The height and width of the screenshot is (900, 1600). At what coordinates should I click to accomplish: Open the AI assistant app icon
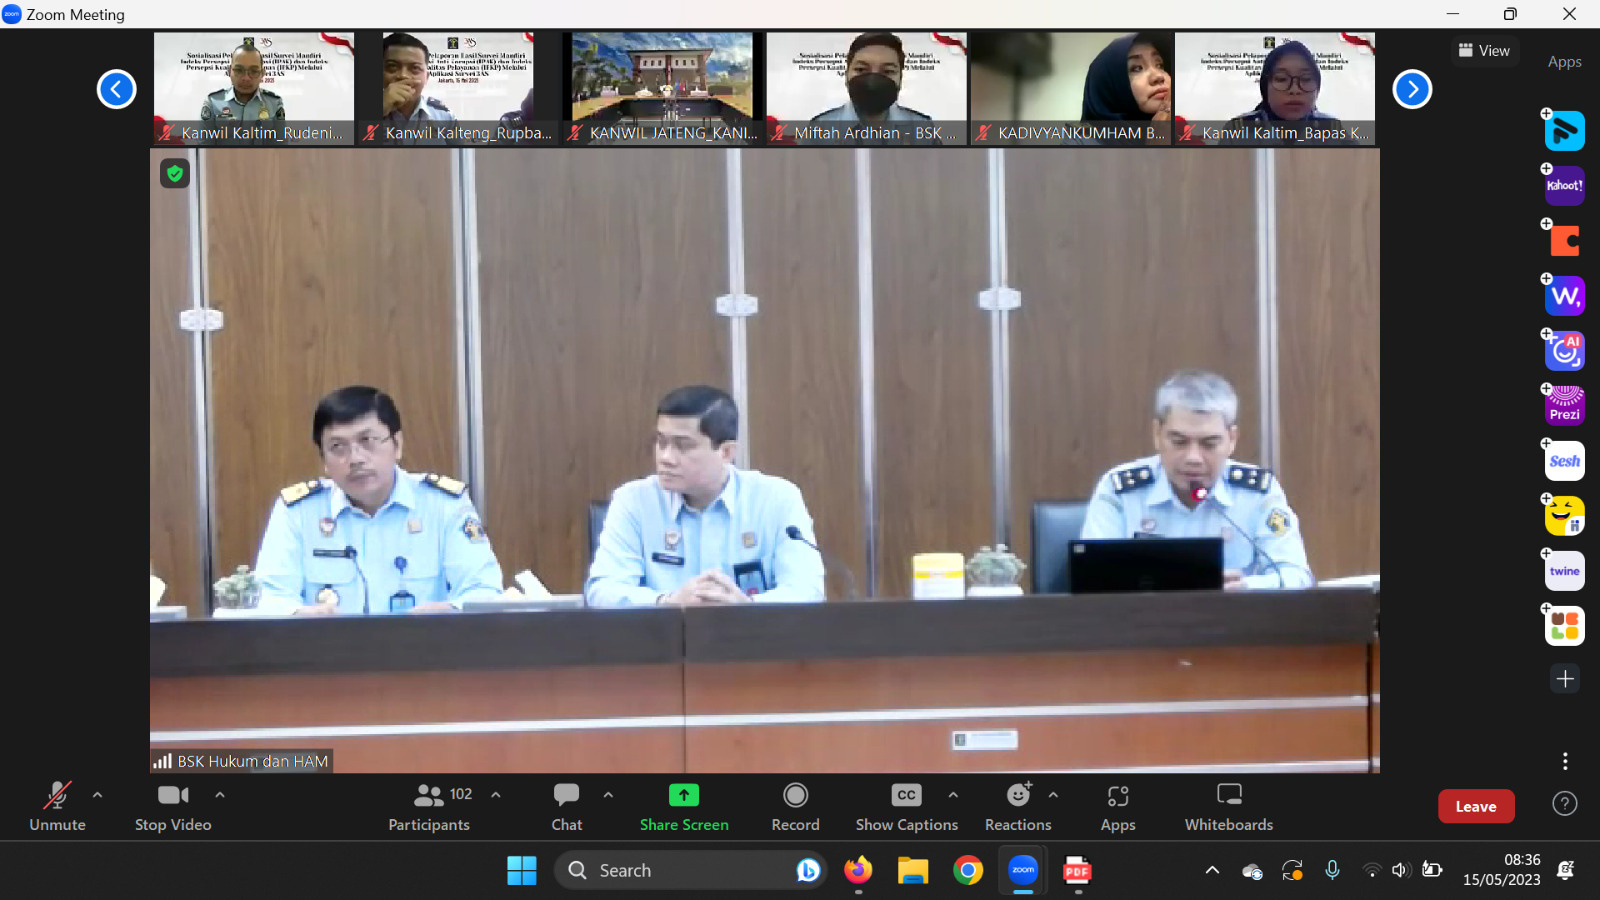pyautogui.click(x=1565, y=351)
